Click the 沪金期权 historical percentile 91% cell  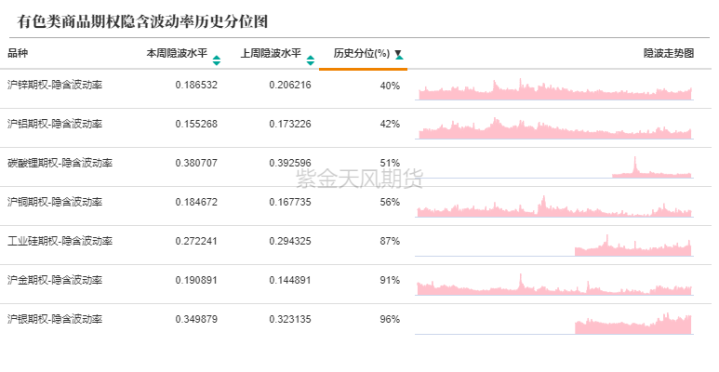pyautogui.click(x=390, y=280)
